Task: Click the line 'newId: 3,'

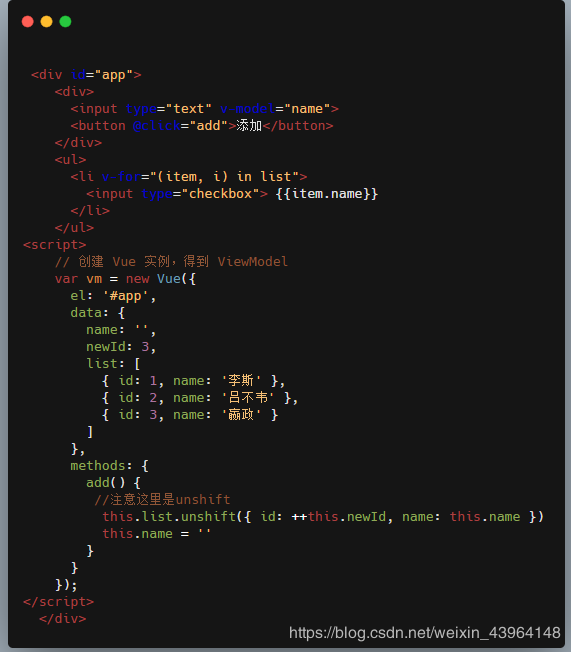Action: 121,347
